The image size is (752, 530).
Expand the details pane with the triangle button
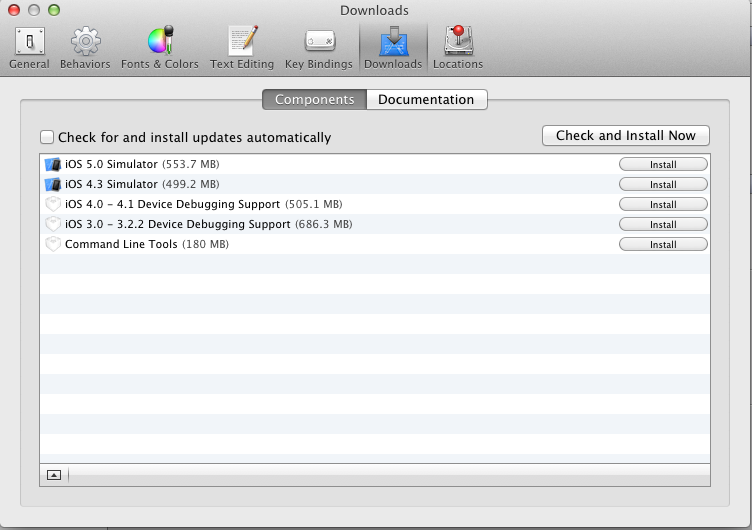click(x=54, y=475)
